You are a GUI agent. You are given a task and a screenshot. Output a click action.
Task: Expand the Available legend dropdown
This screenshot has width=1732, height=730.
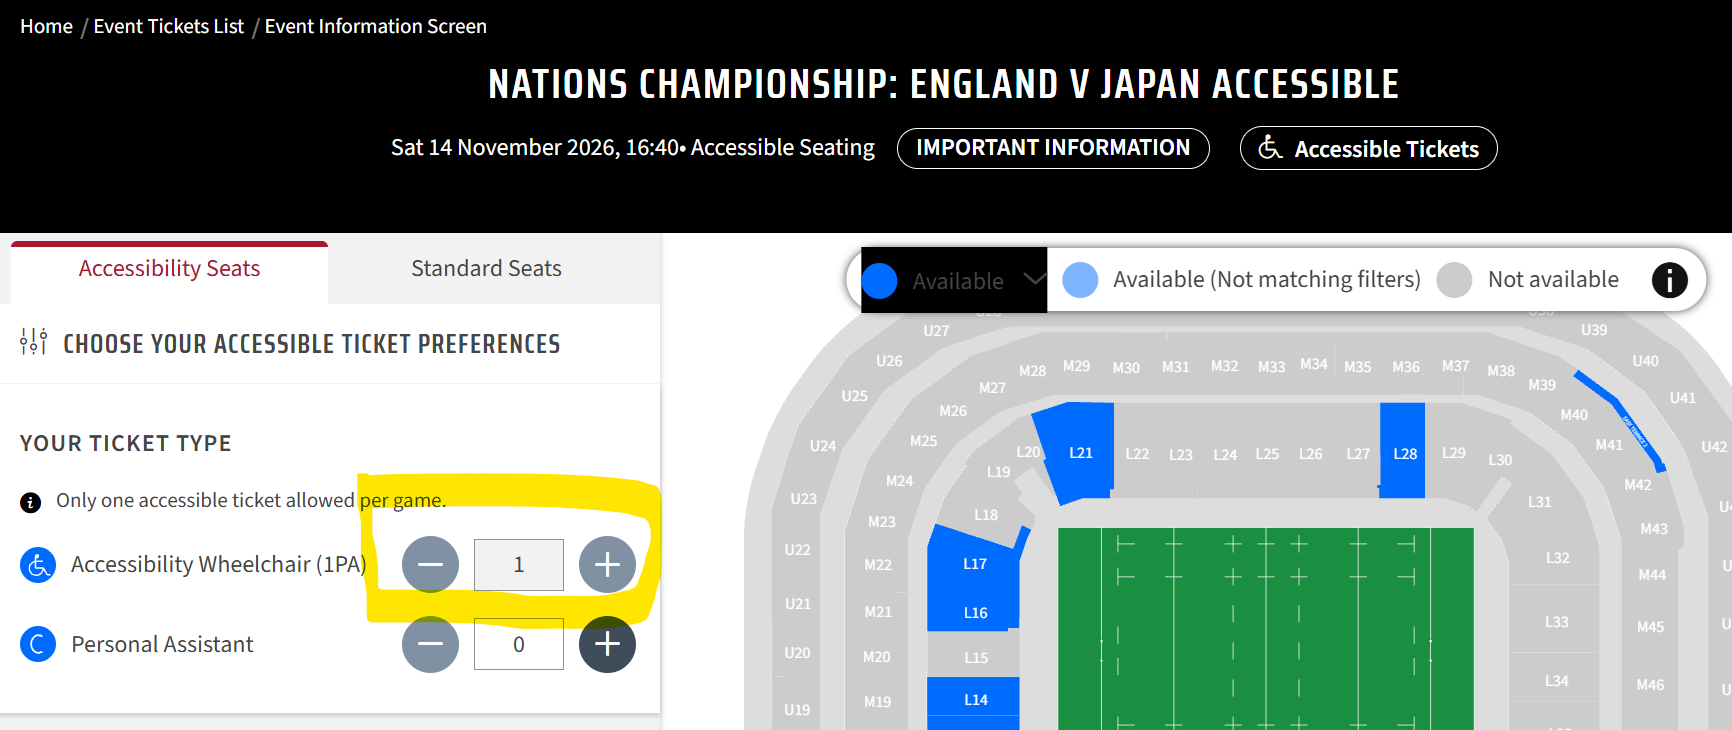[x=1035, y=279]
